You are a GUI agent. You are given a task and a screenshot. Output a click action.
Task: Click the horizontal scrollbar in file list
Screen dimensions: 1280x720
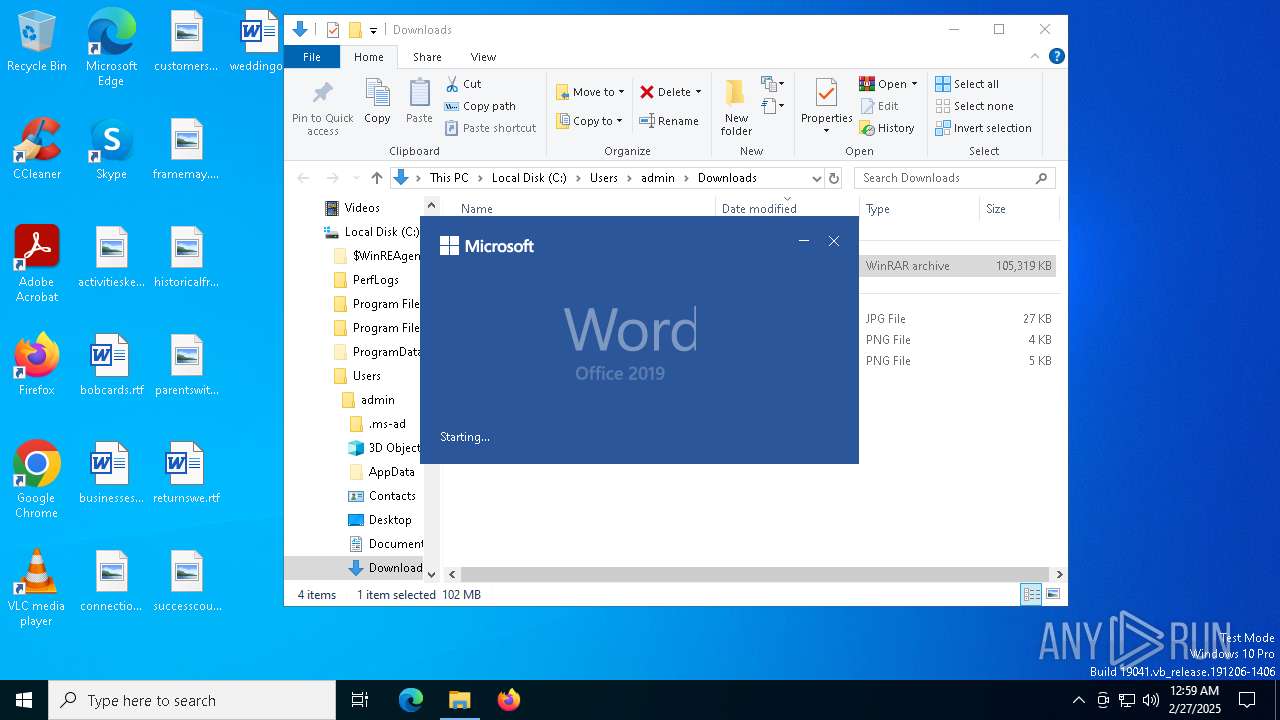click(x=755, y=575)
